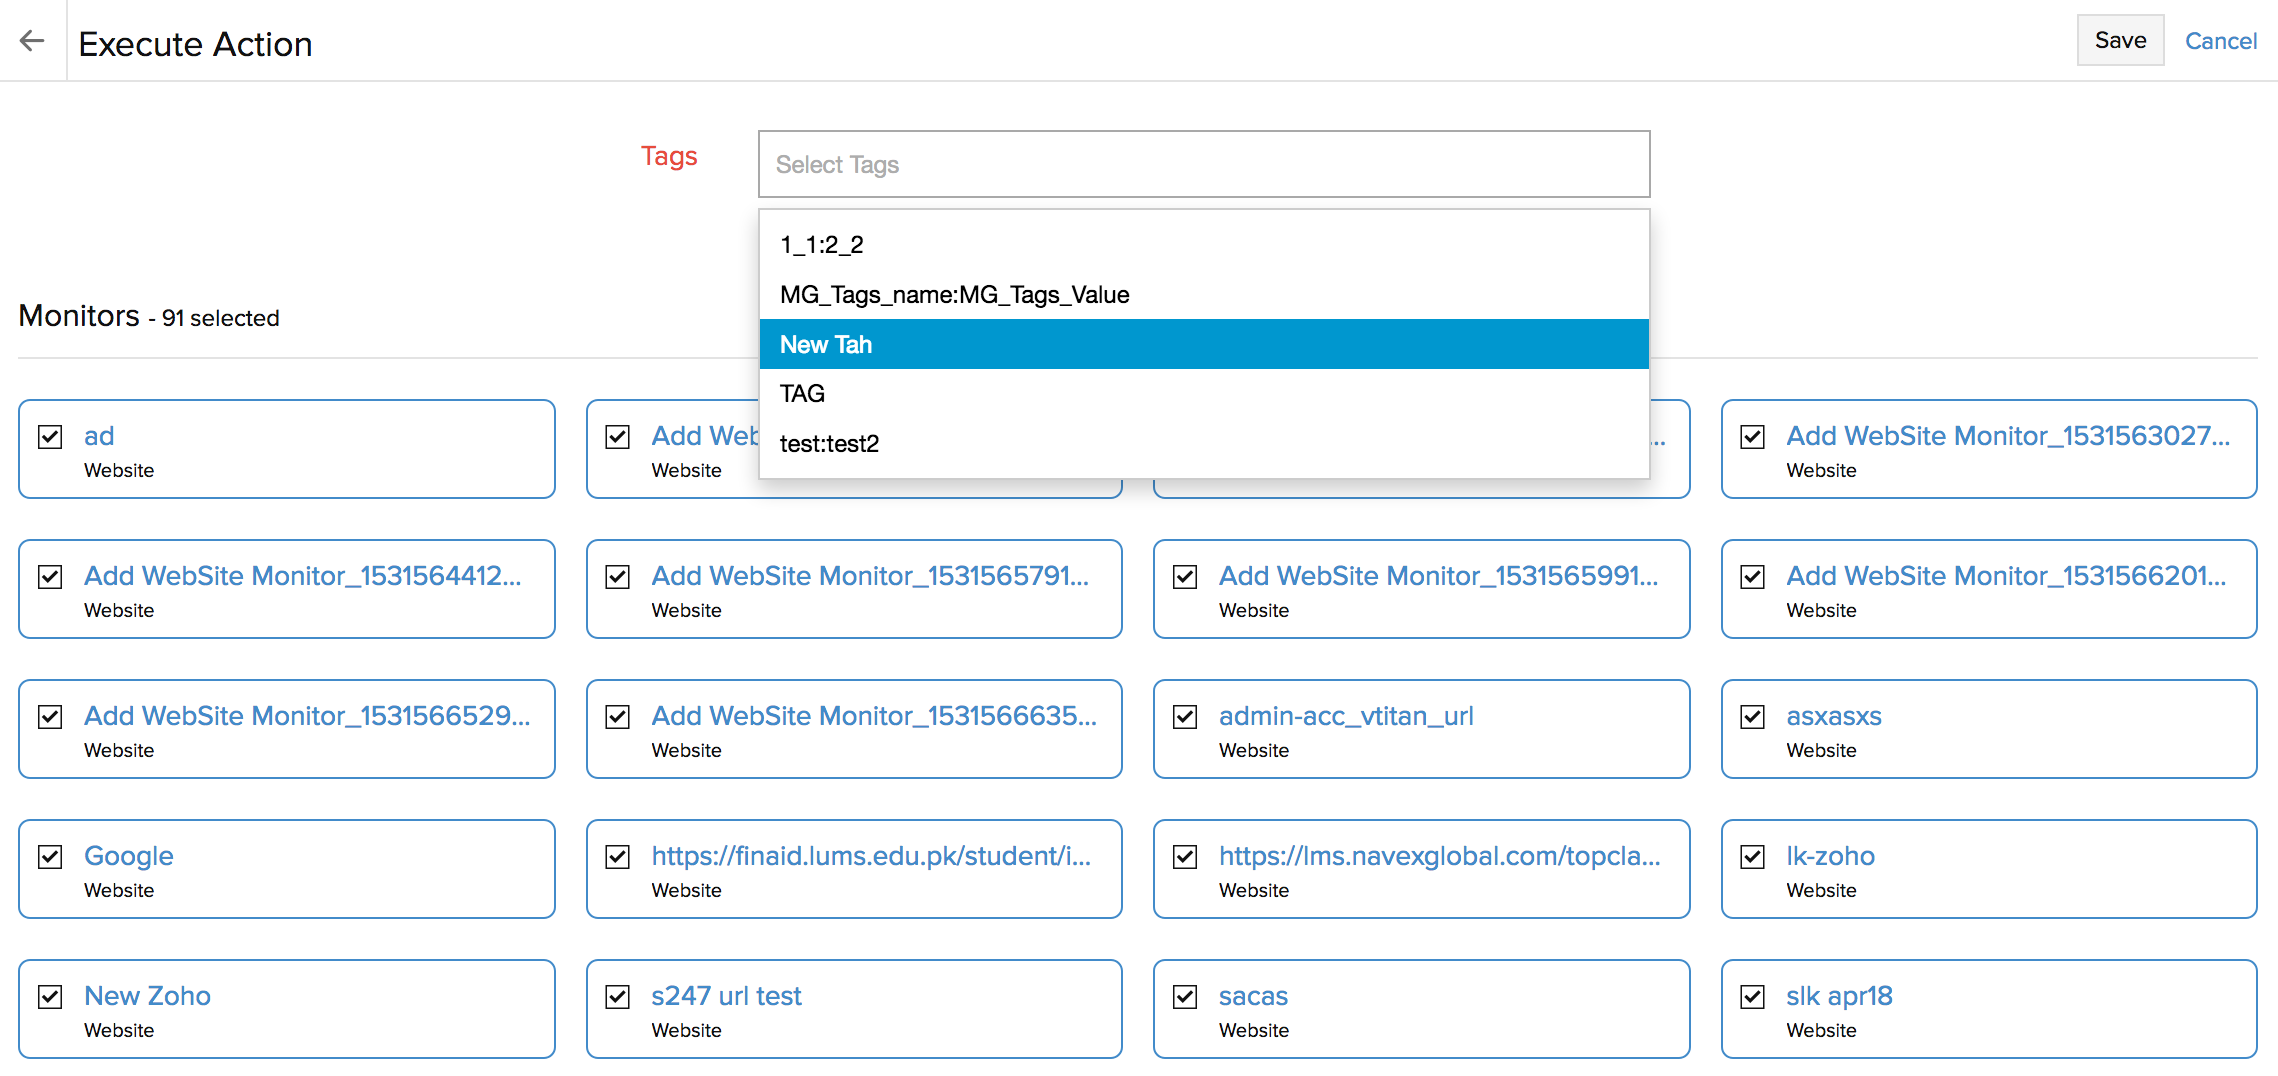2278x1076 pixels.
Task: Choose MG_Tags_name:MG_Tags_Value from the tag list
Action: pos(954,295)
